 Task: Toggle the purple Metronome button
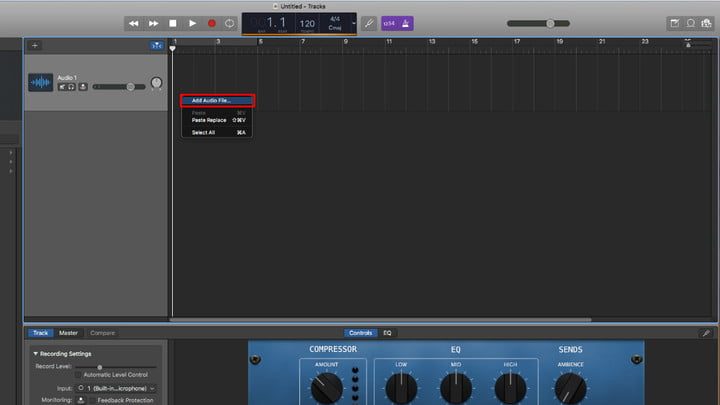pyautogui.click(x=406, y=23)
